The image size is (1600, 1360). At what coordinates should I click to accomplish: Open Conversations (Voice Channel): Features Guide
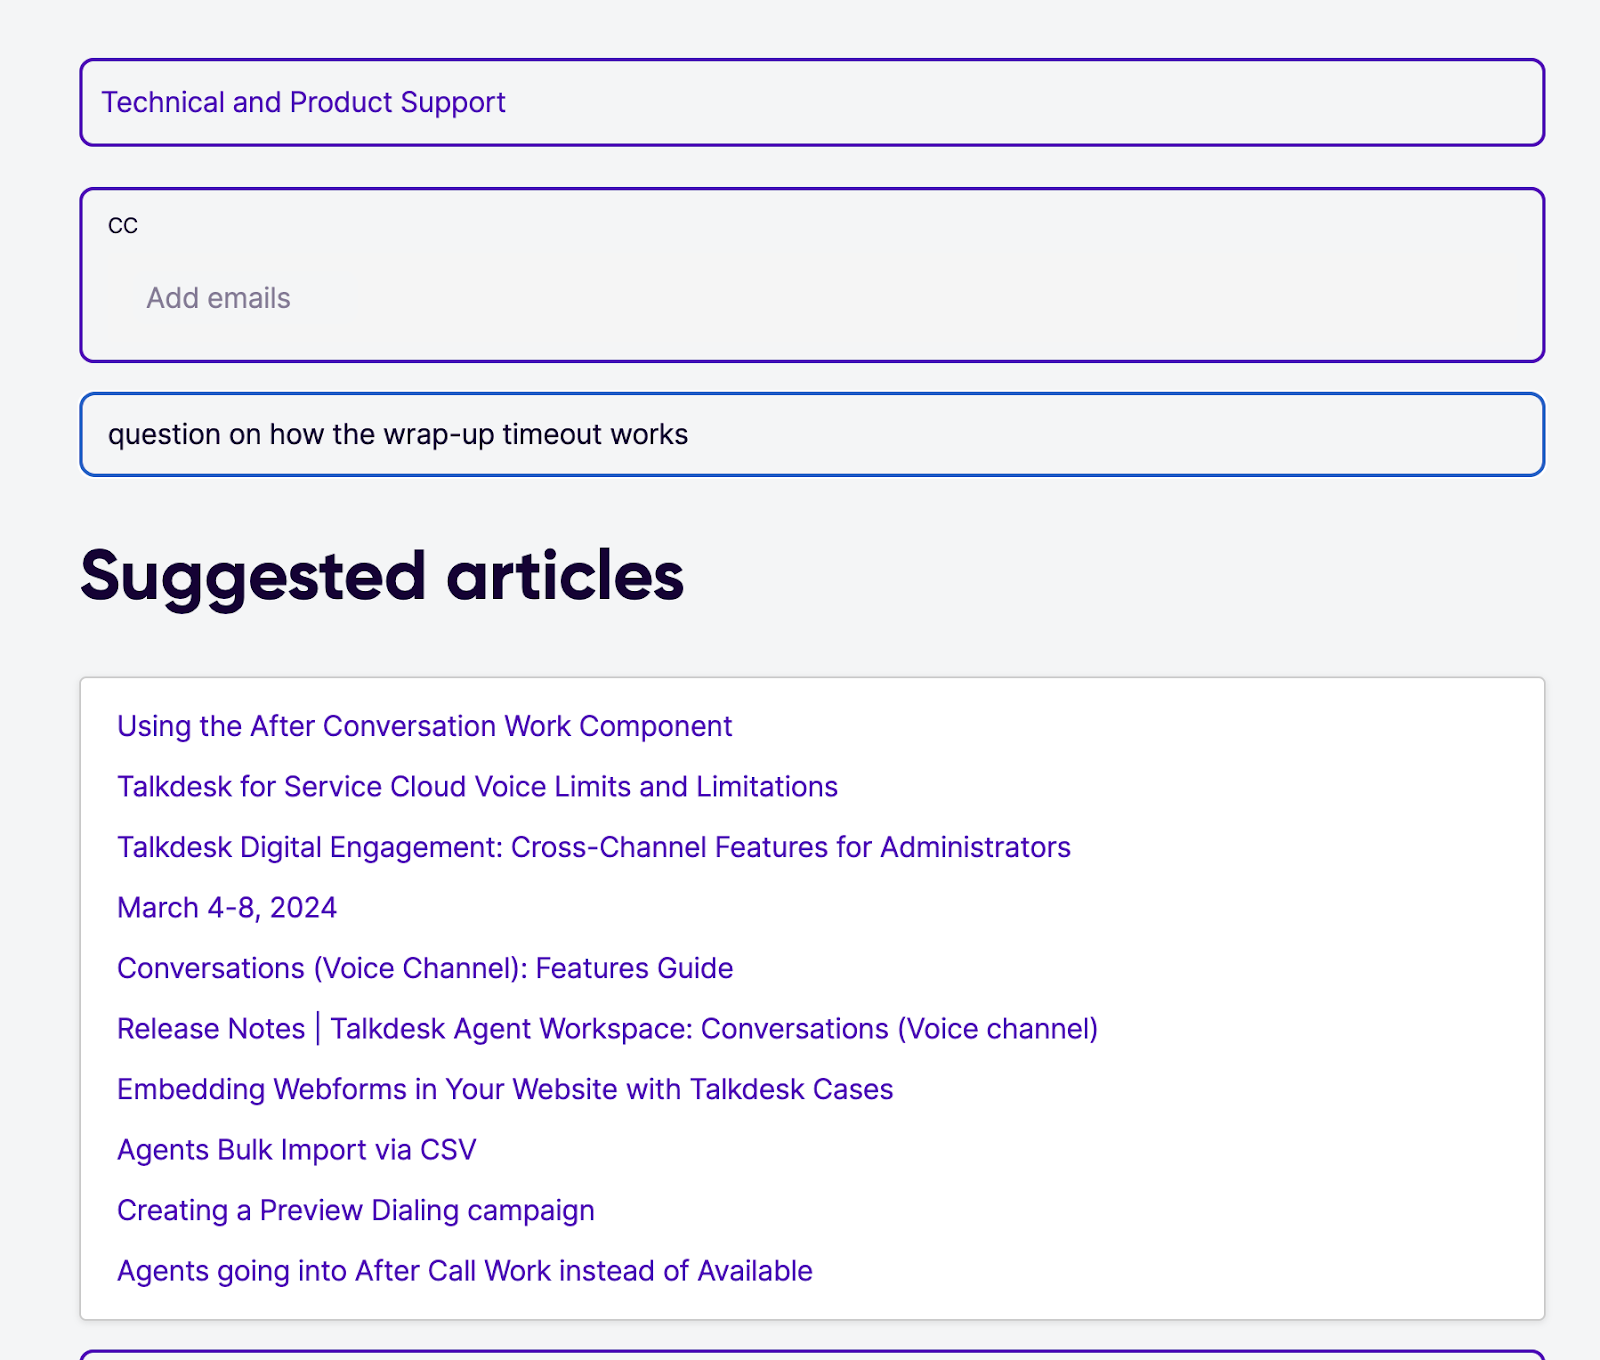(424, 968)
